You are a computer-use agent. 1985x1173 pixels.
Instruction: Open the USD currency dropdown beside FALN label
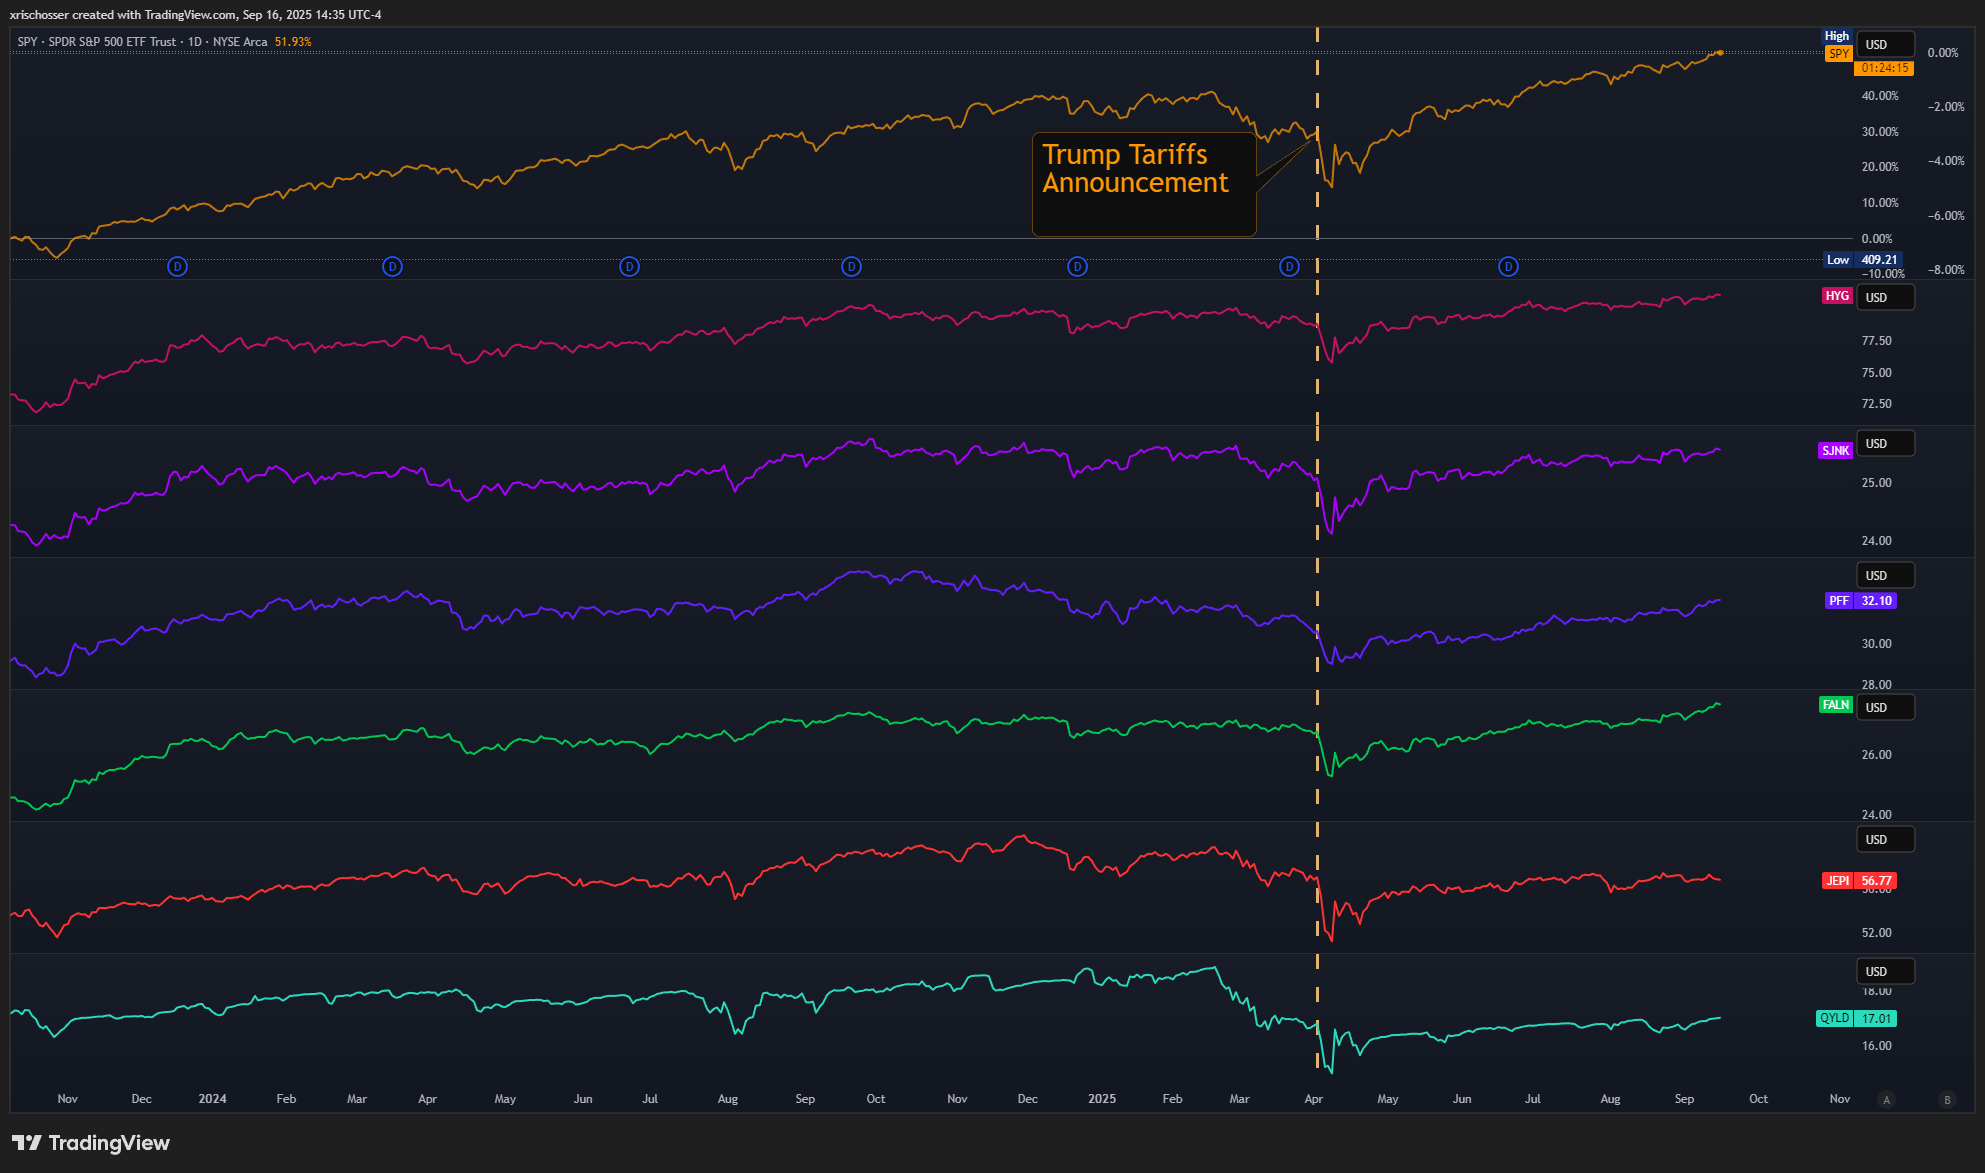tap(1885, 708)
